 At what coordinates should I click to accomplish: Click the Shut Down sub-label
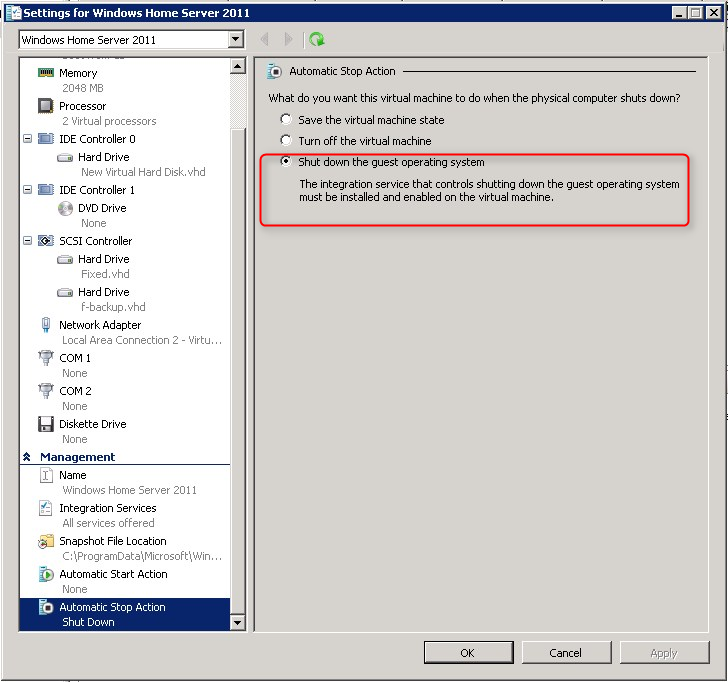point(88,622)
